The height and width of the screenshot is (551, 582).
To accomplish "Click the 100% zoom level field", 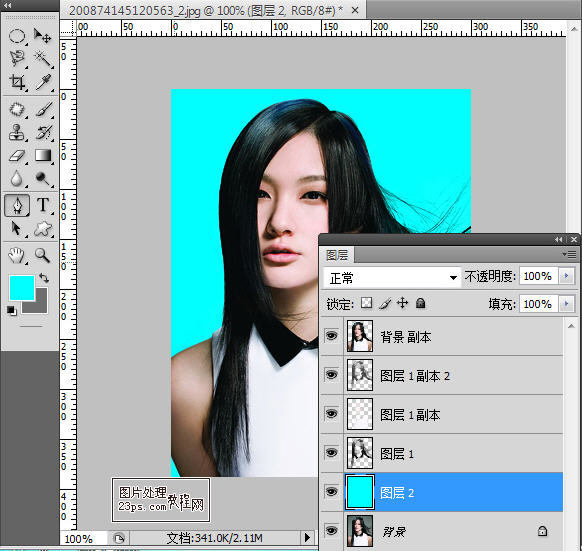I will click(83, 538).
